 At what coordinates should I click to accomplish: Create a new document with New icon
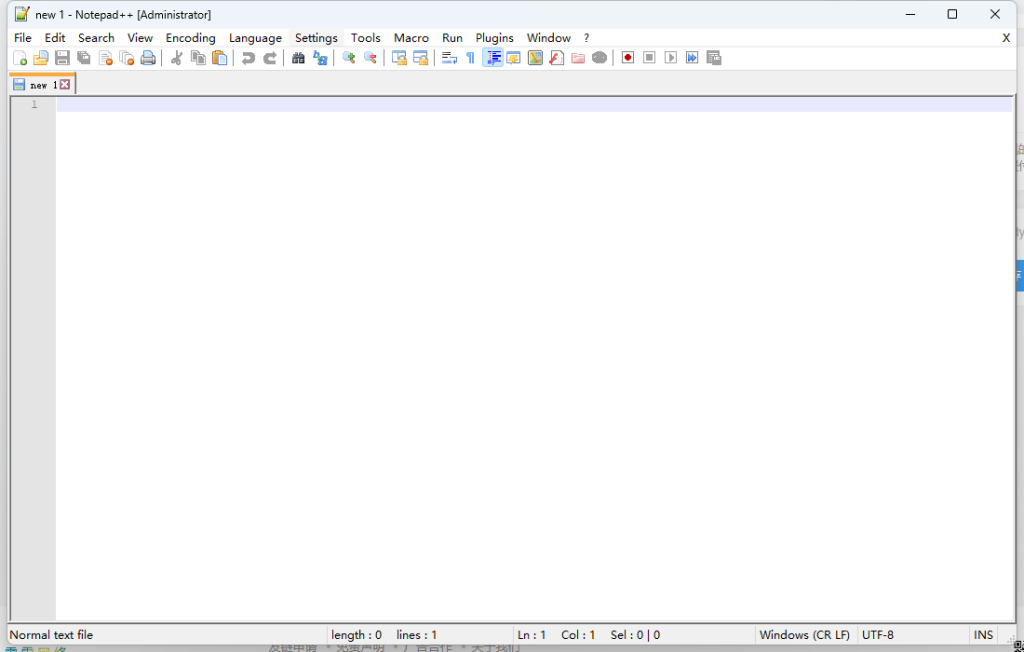click(x=20, y=58)
